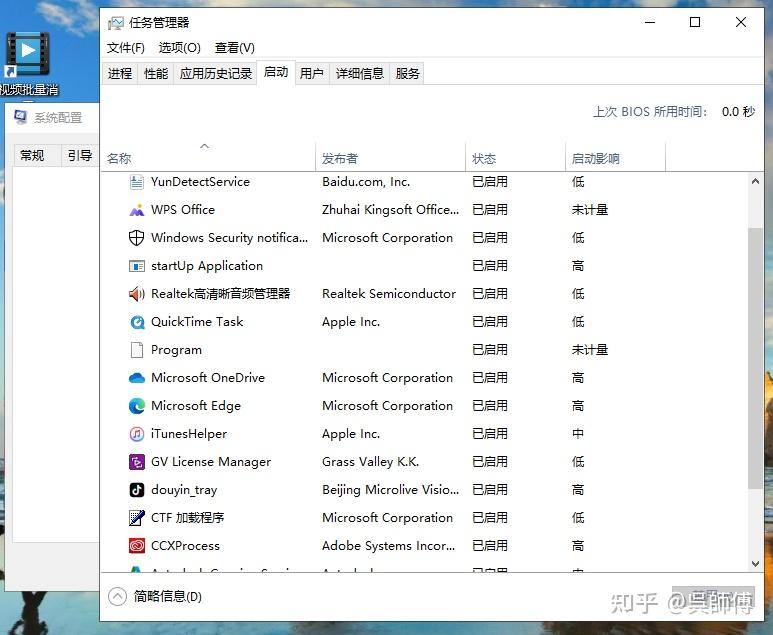Click the System Configuration window icon
773x635 pixels.
[x=21, y=117]
